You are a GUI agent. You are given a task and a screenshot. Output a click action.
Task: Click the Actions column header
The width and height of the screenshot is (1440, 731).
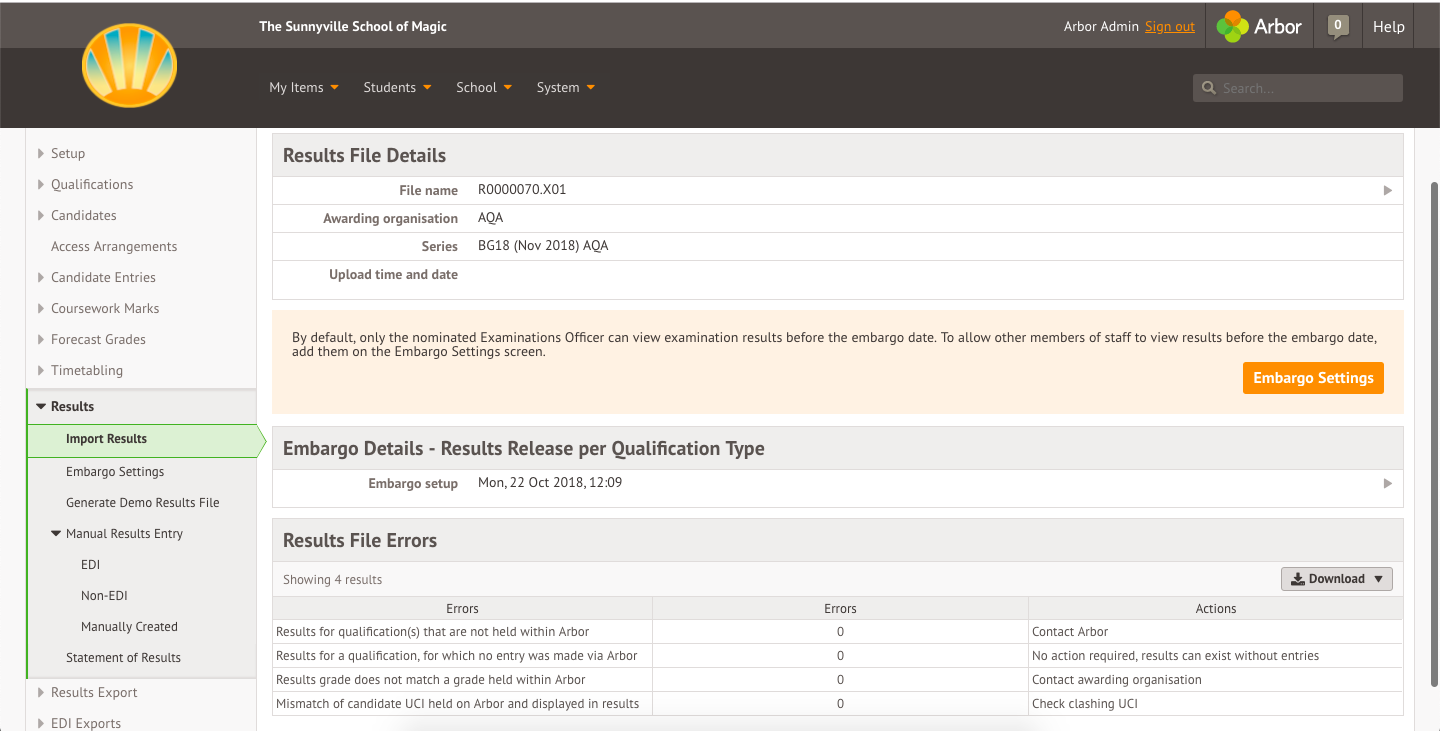coord(1216,608)
